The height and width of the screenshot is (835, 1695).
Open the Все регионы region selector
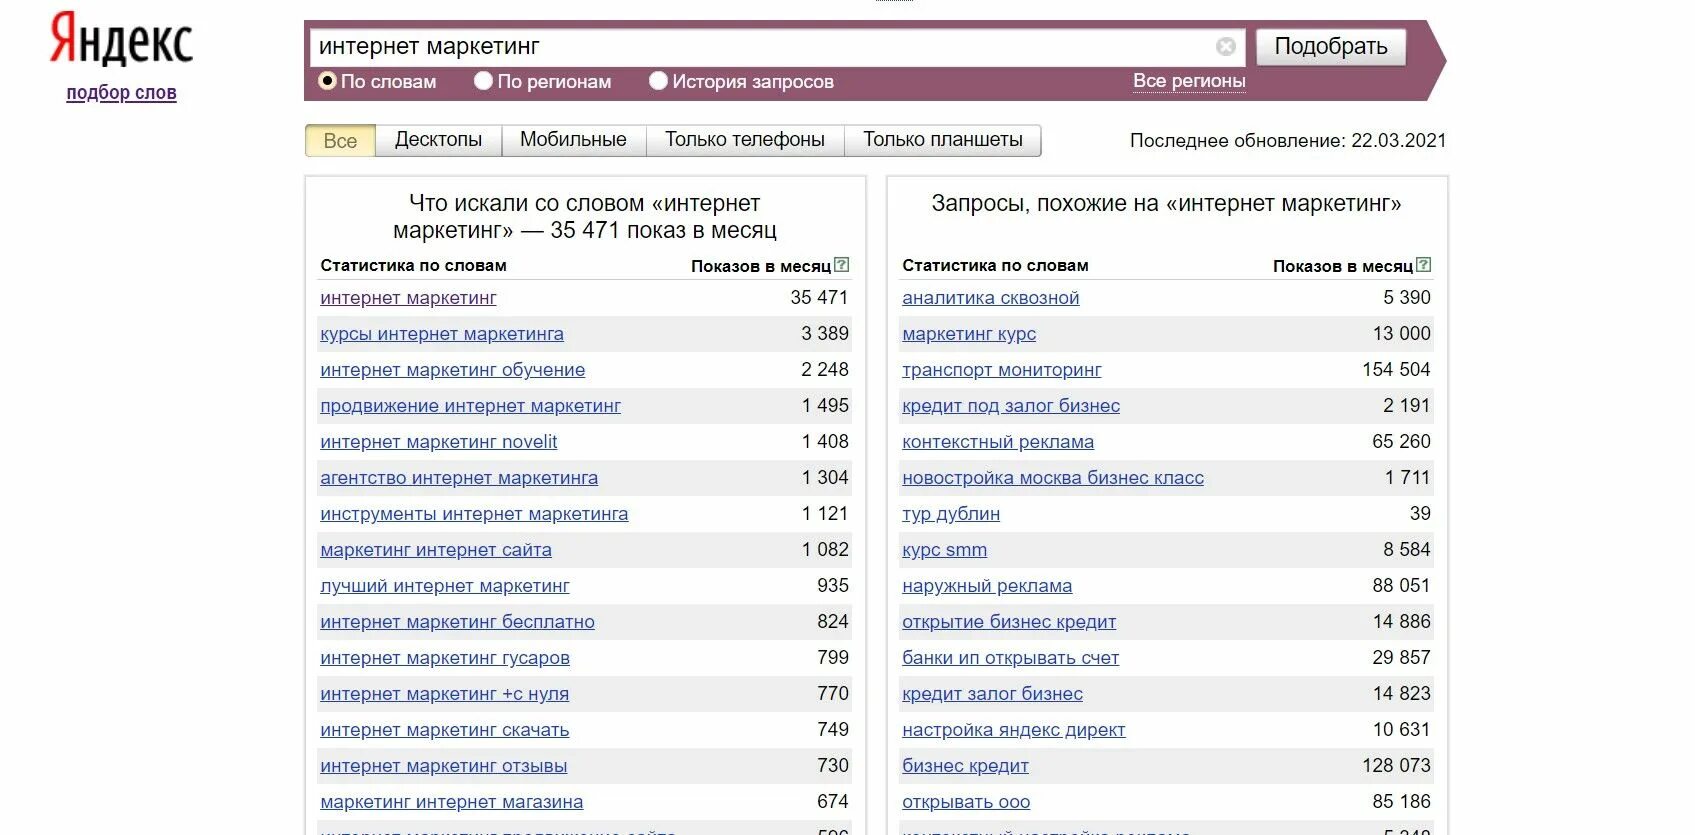tap(1189, 81)
